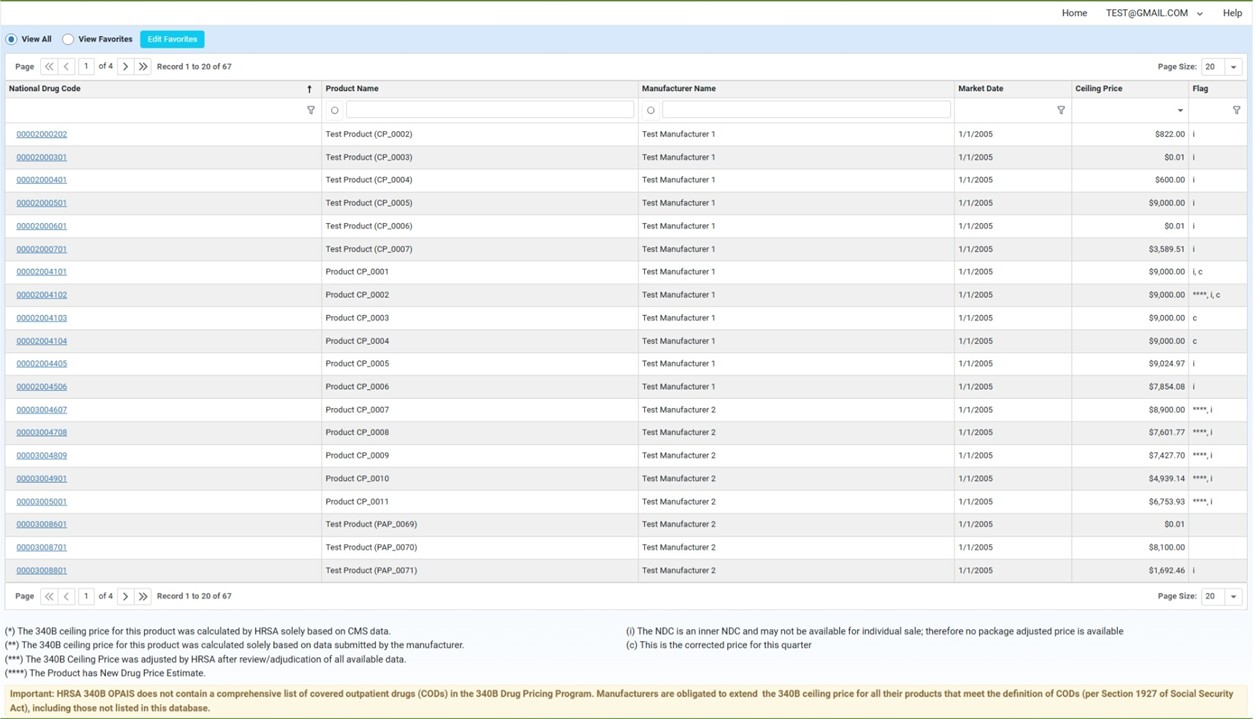Viewport: 1255px width, 719px height.
Task: Select the View Favorites radio button
Action: pos(67,39)
